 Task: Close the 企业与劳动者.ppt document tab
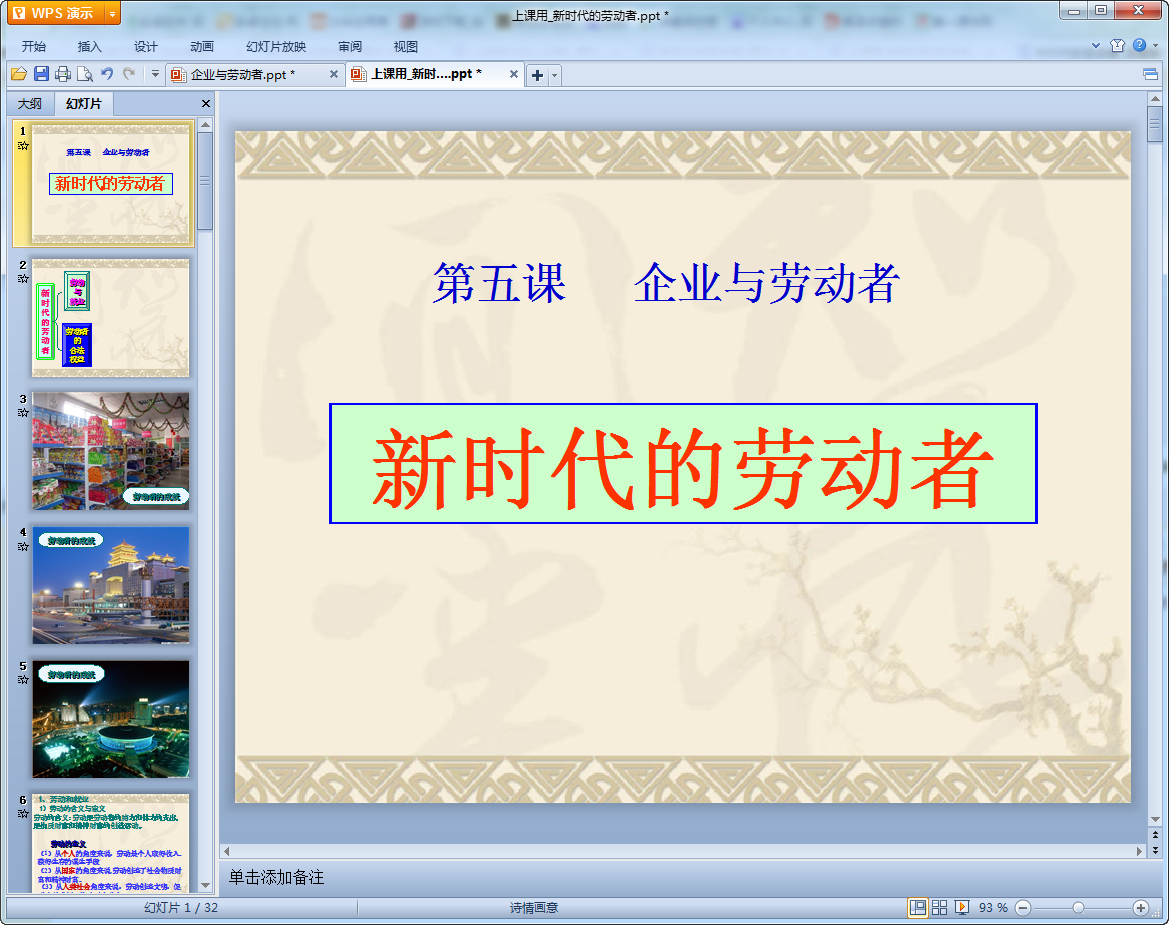pyautogui.click(x=333, y=75)
